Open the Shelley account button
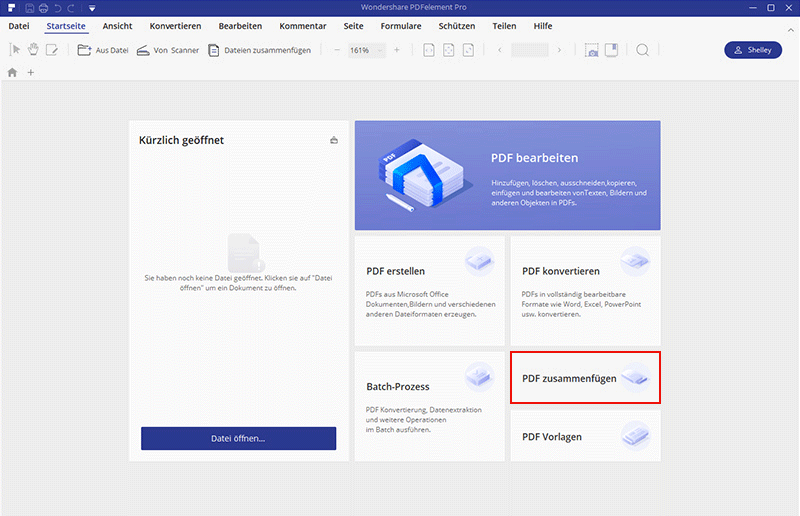The height and width of the screenshot is (516, 800). 753,50
